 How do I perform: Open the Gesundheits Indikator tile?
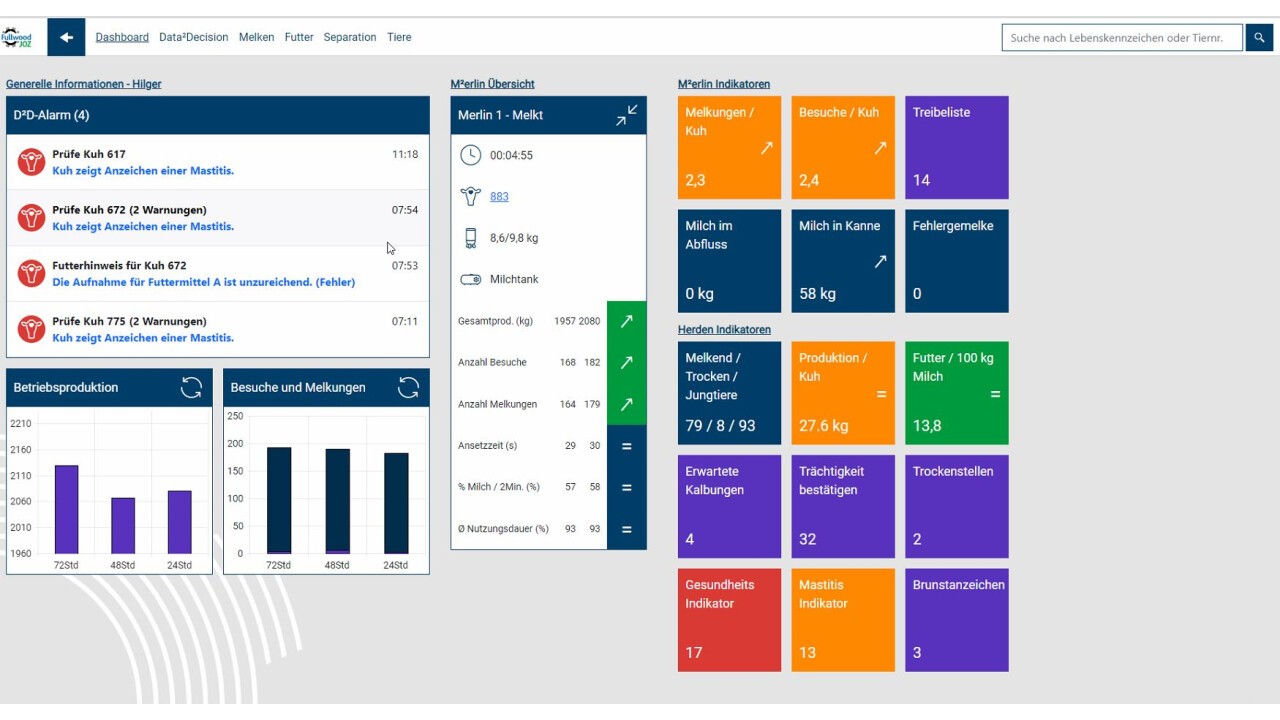[729, 620]
